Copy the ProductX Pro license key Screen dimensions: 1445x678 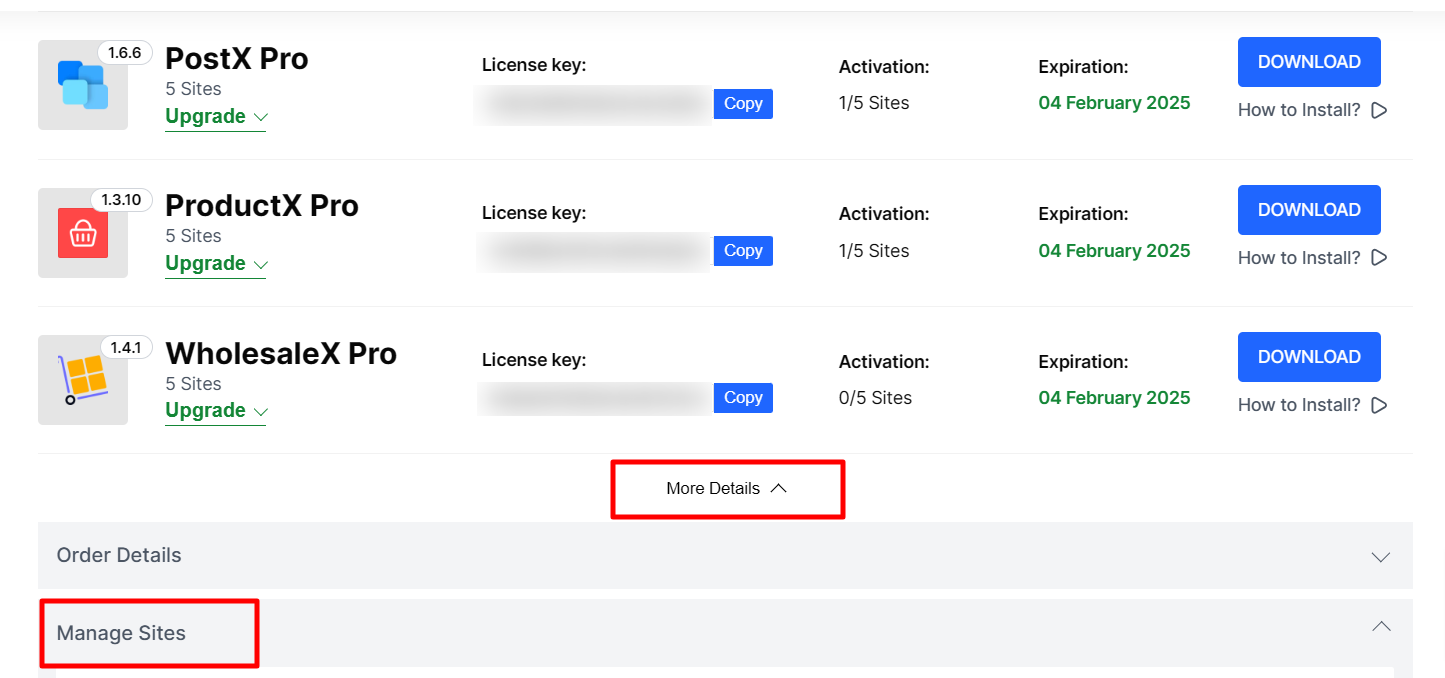(x=743, y=251)
